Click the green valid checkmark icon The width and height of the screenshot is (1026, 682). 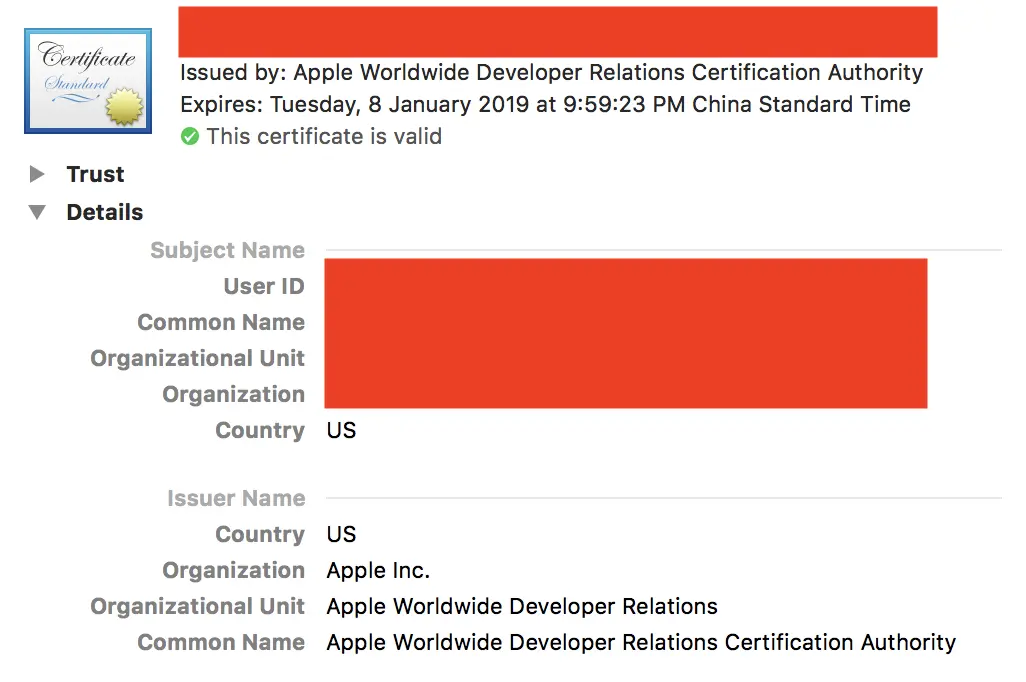point(190,137)
